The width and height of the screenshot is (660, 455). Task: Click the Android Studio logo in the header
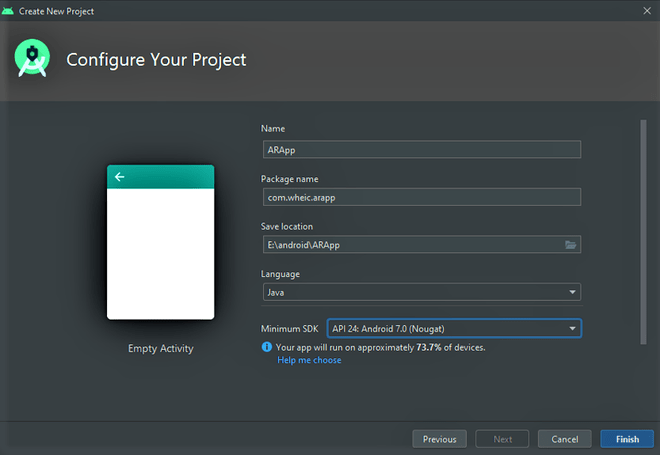33,59
